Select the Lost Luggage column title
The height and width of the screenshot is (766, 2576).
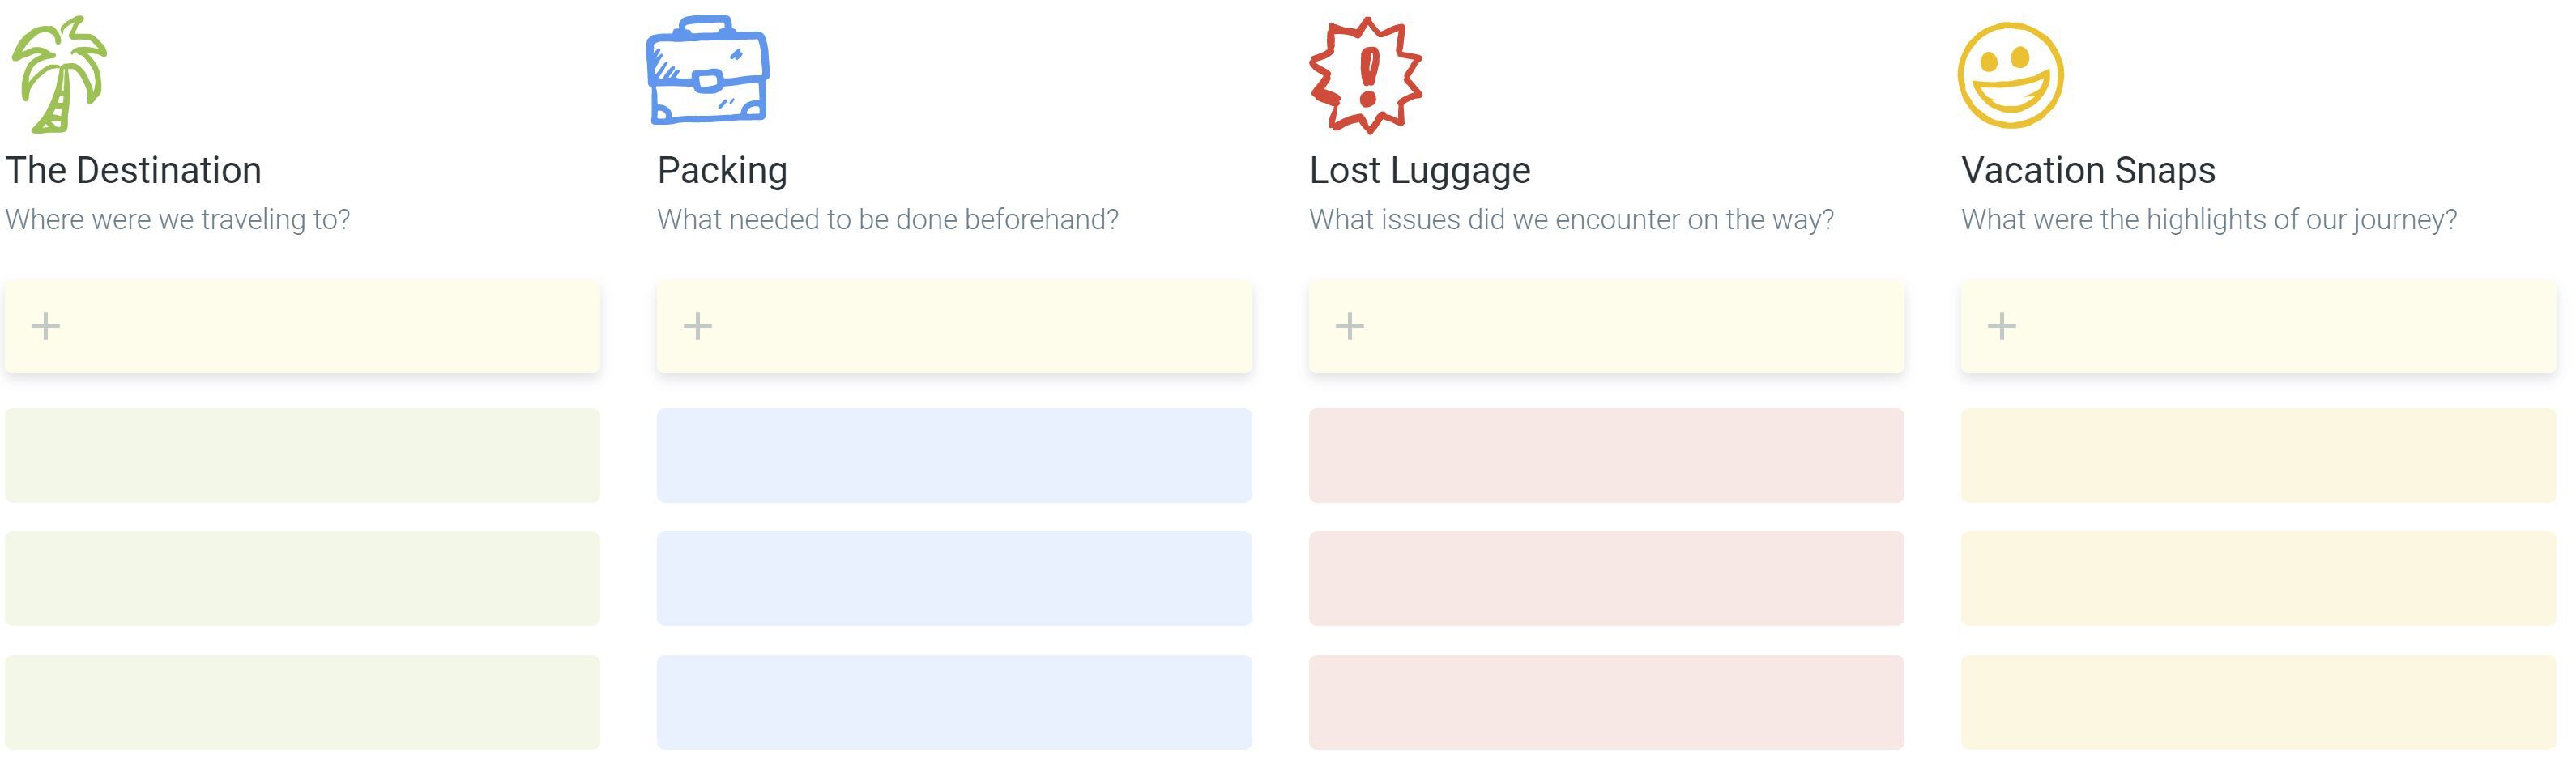[x=1420, y=171]
